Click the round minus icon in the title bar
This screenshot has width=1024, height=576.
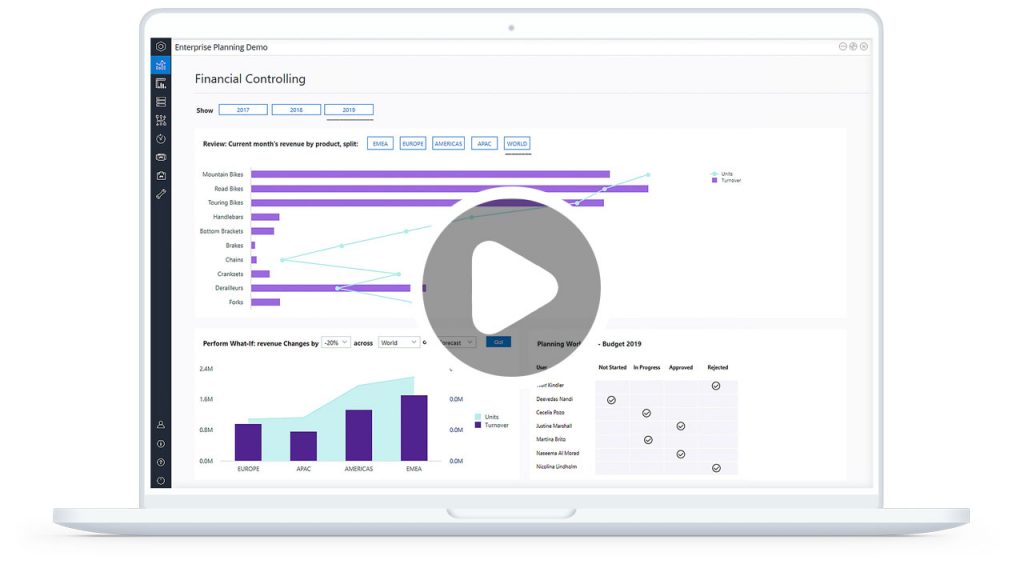842,46
